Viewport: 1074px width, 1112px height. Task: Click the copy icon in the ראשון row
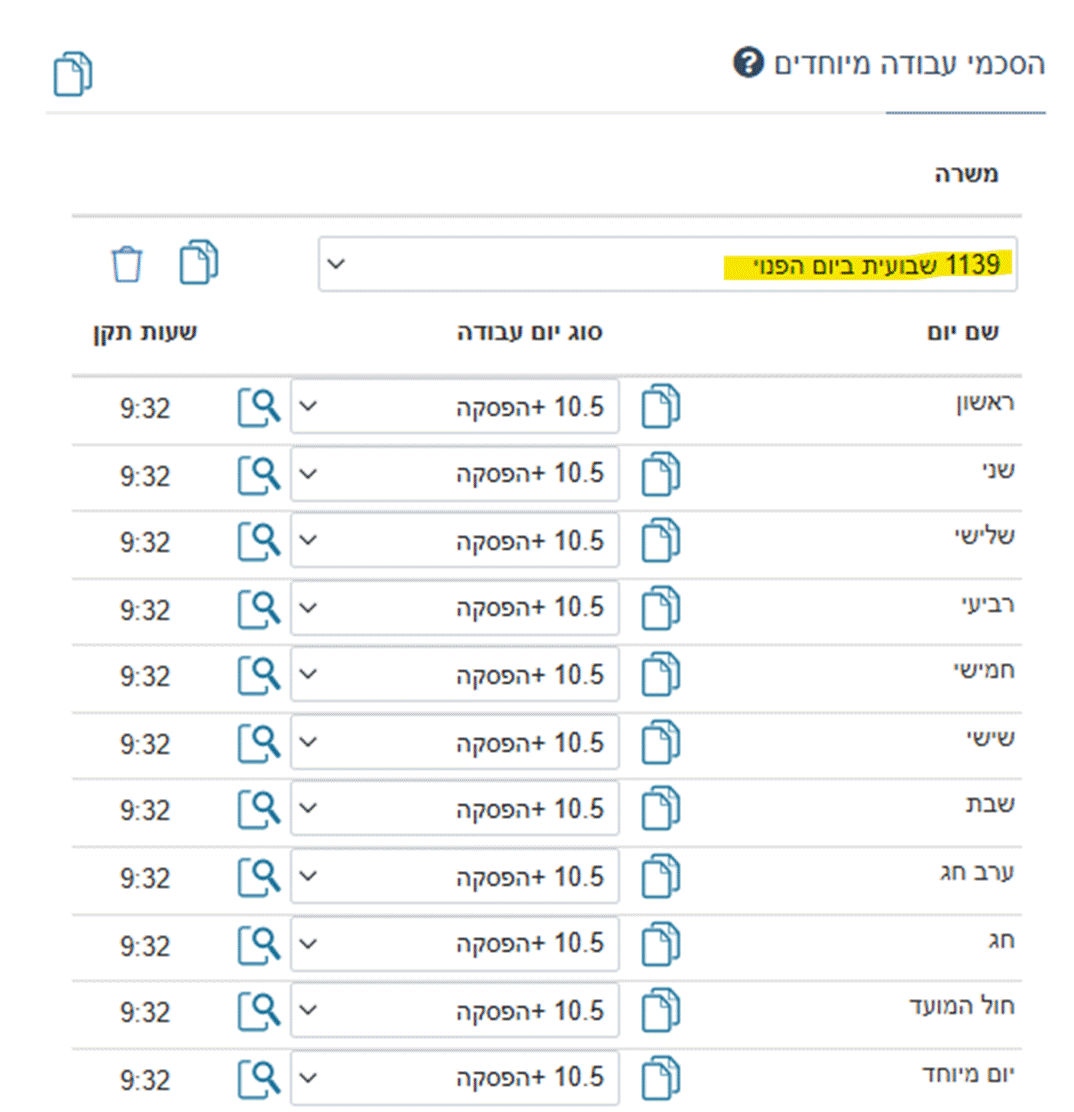[x=660, y=407]
